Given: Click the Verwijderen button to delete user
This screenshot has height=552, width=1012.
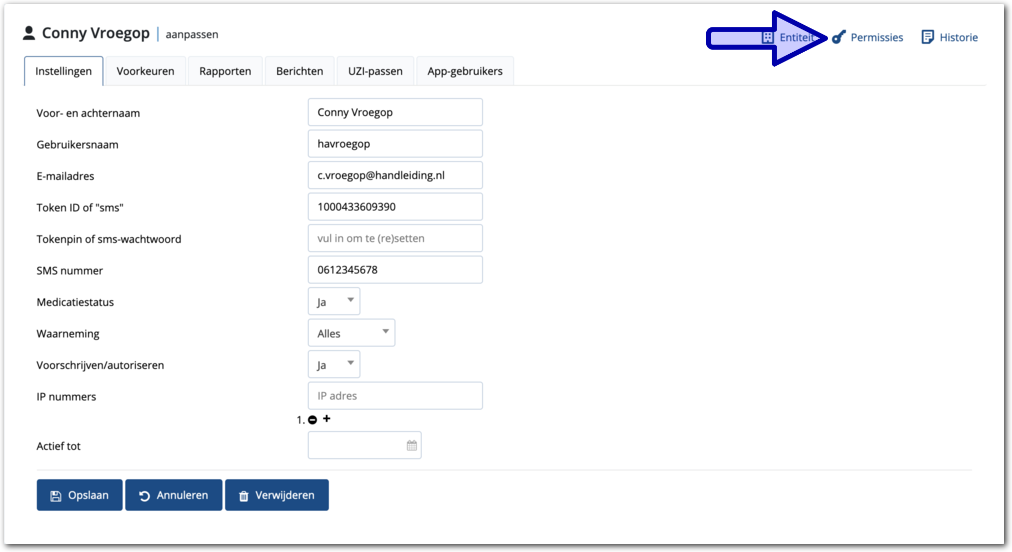Looking at the screenshot, I should tap(276, 495).
